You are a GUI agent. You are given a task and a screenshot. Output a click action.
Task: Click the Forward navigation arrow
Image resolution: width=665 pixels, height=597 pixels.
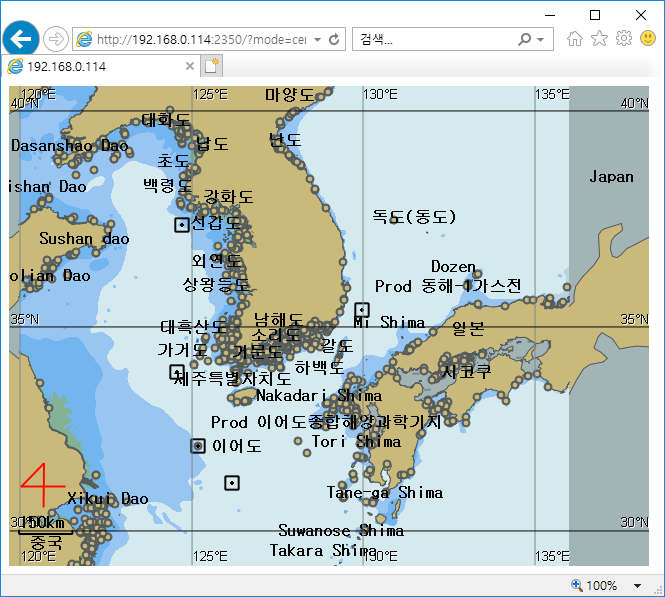55,39
